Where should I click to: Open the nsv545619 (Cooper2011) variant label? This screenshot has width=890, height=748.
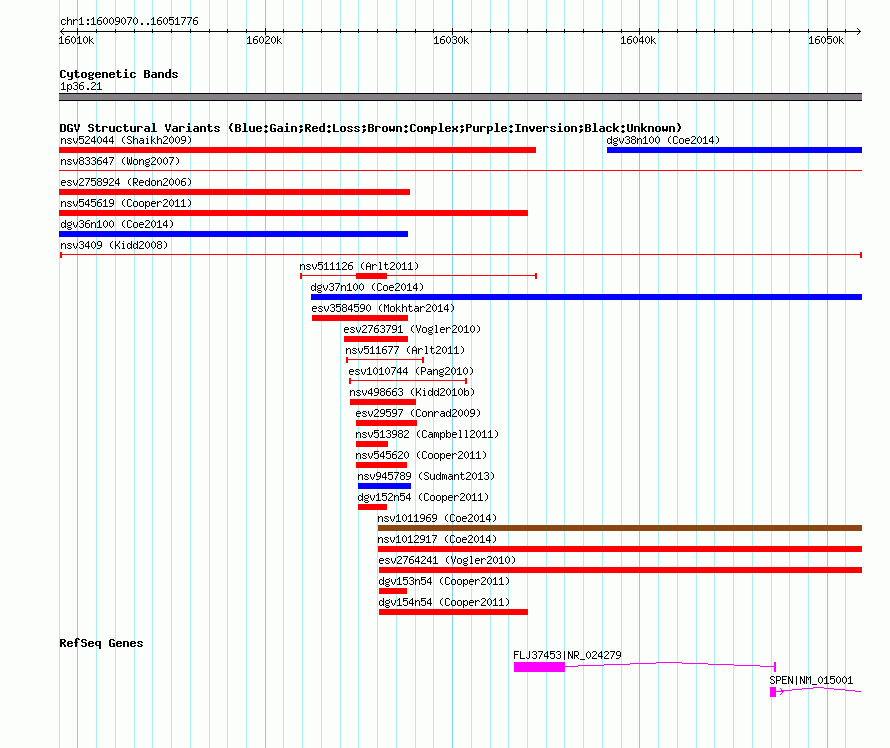pos(126,203)
